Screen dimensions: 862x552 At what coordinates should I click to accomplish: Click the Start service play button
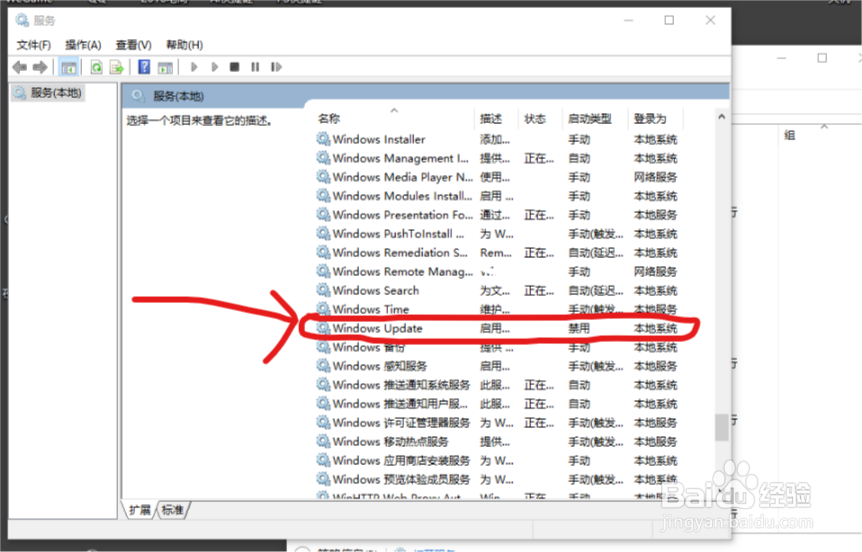194,67
